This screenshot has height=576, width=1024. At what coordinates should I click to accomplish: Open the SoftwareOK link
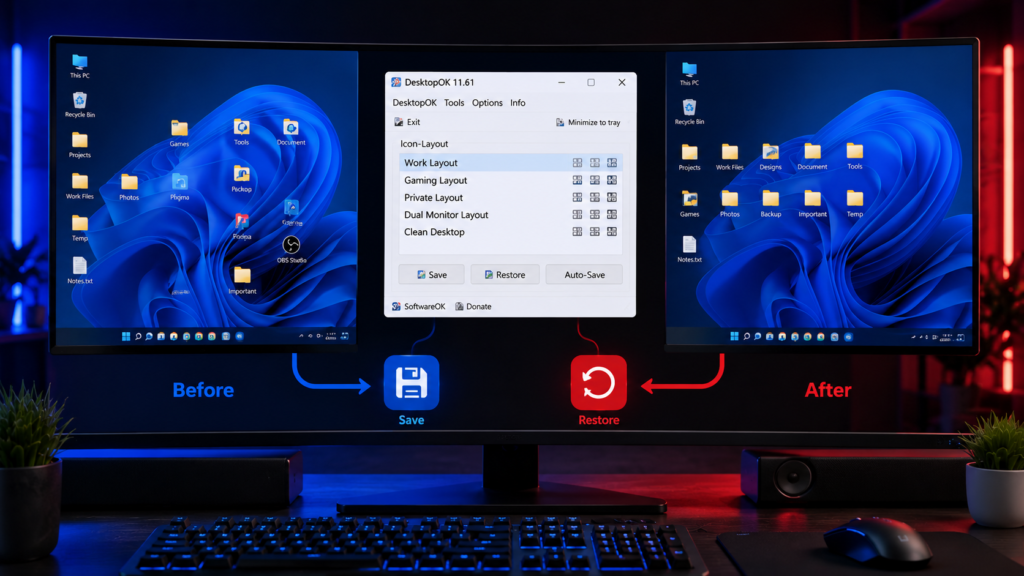pos(419,306)
